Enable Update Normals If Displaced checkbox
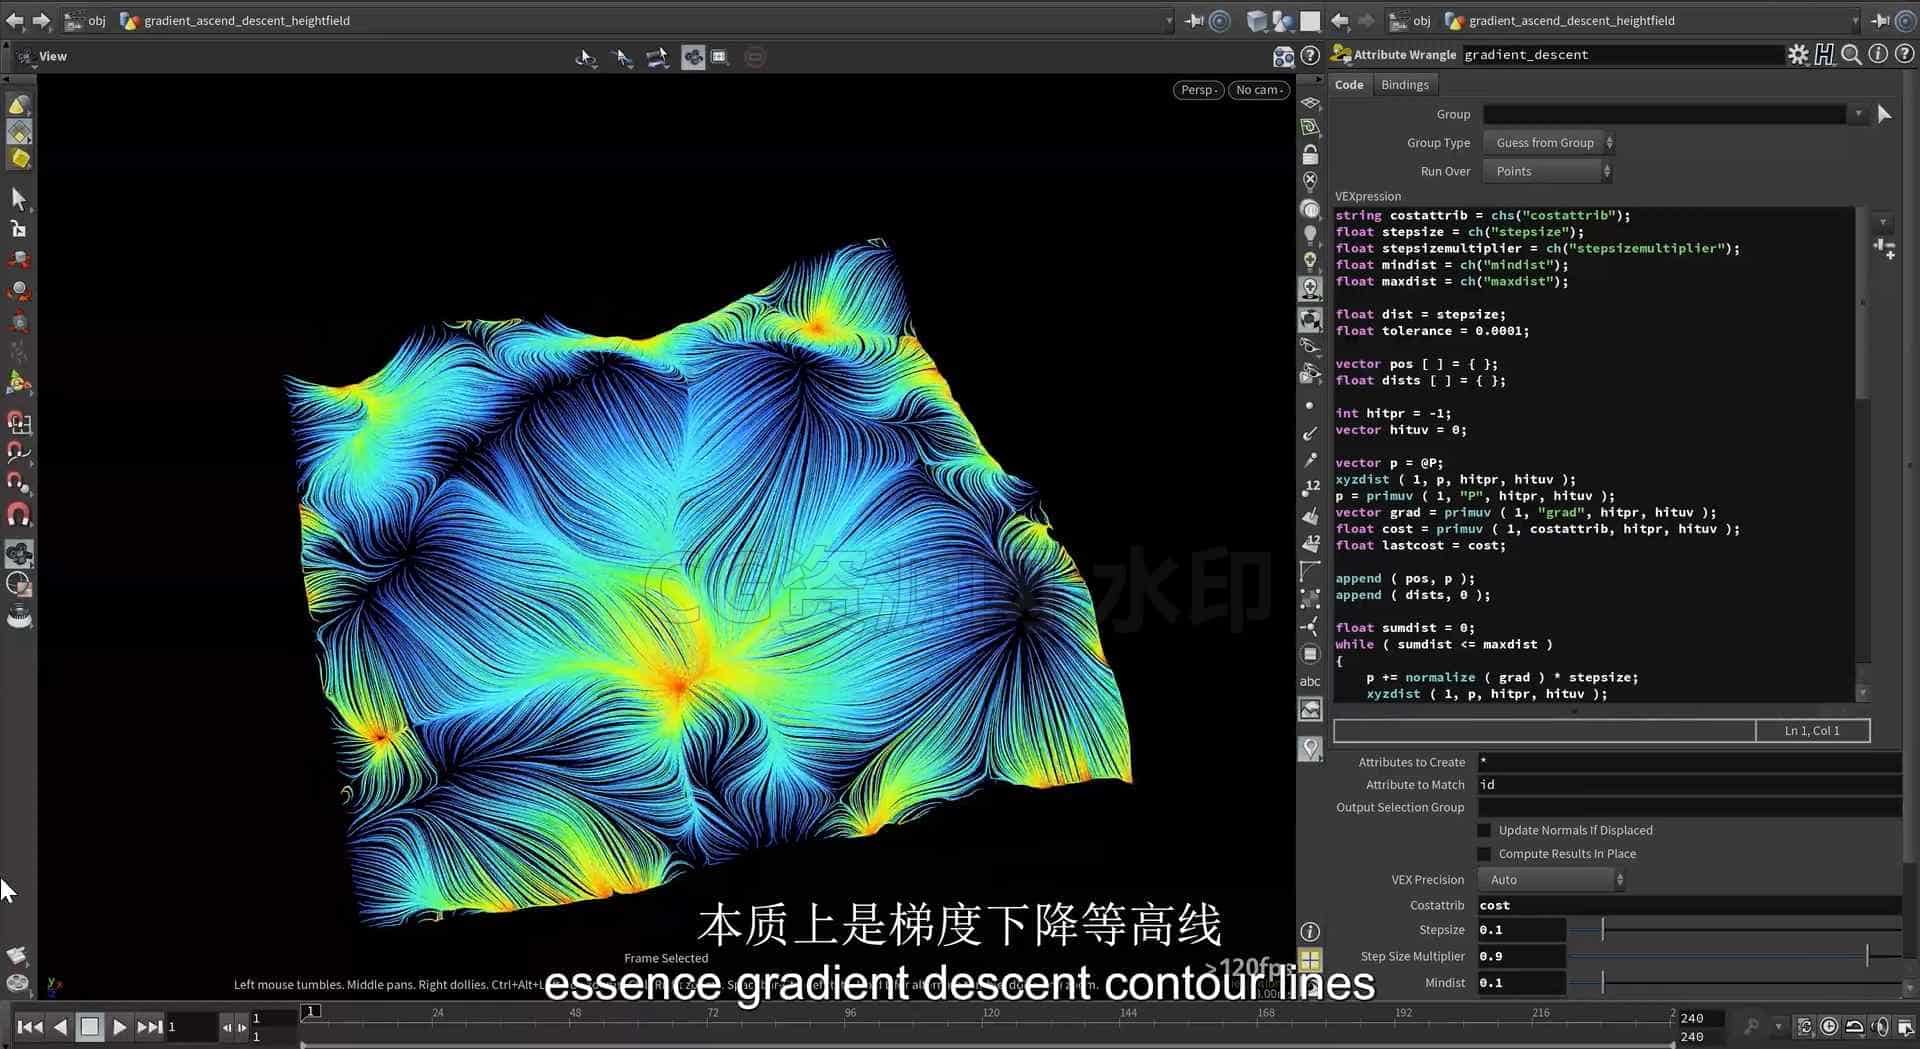The width and height of the screenshot is (1920, 1049). (x=1484, y=830)
